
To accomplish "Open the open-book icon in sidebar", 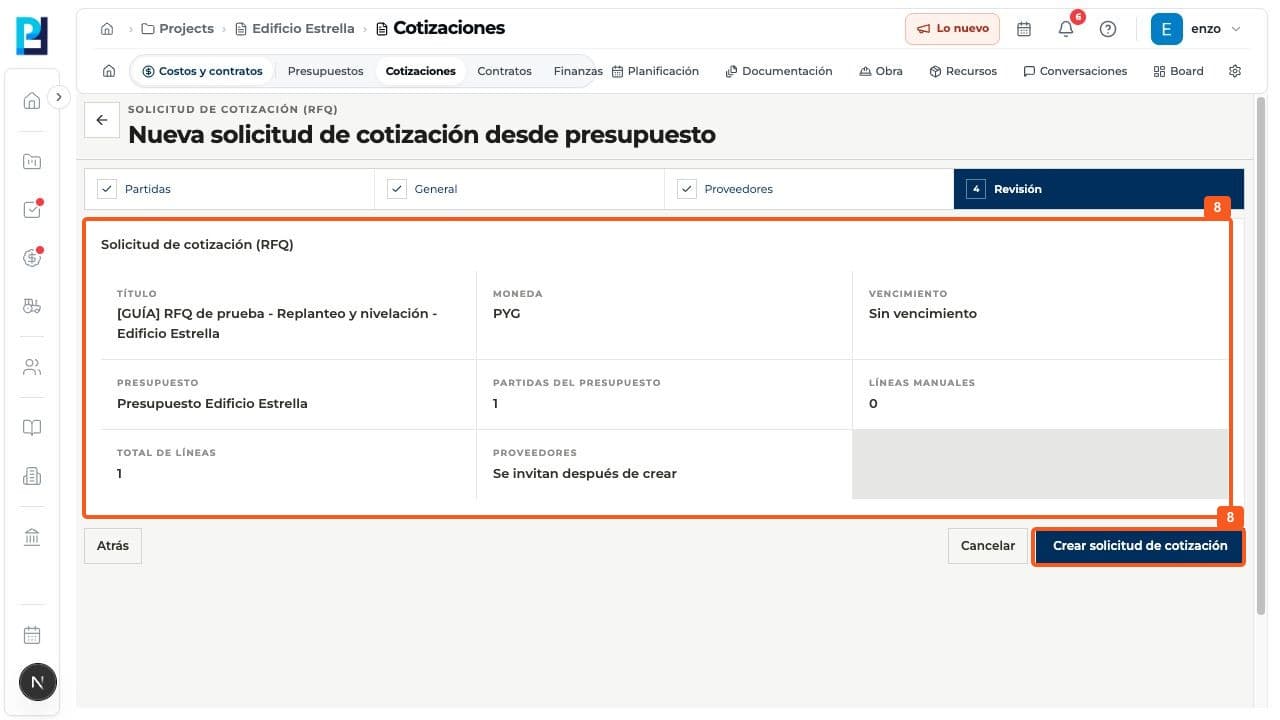I will (x=32, y=428).
